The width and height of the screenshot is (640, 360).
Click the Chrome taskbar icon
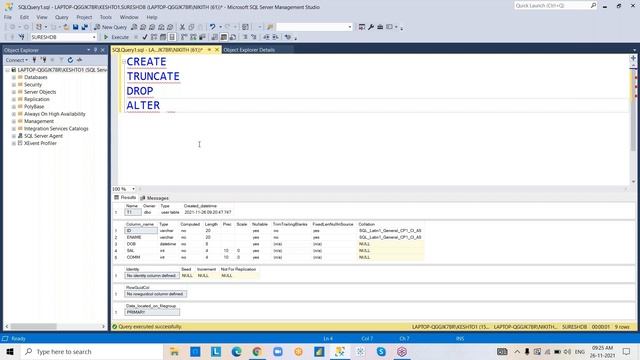coord(257,352)
